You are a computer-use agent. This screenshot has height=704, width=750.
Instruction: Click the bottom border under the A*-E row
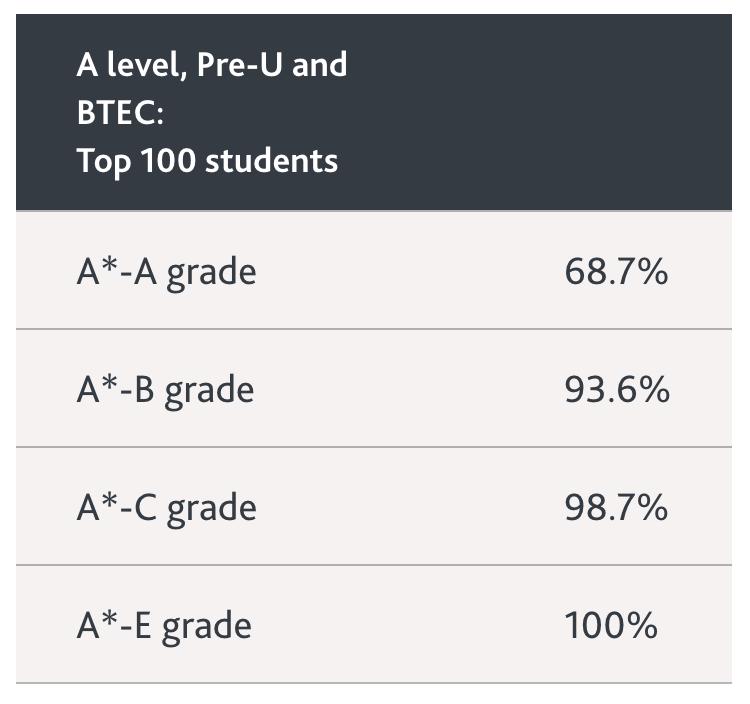374,684
